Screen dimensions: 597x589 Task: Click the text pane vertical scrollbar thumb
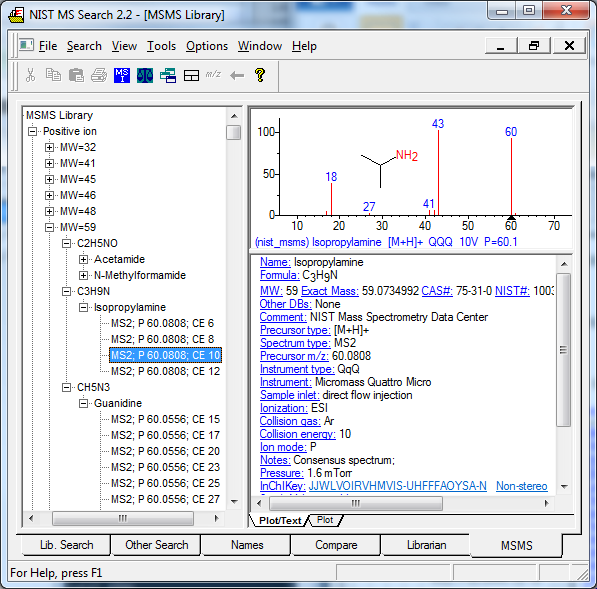[563, 350]
